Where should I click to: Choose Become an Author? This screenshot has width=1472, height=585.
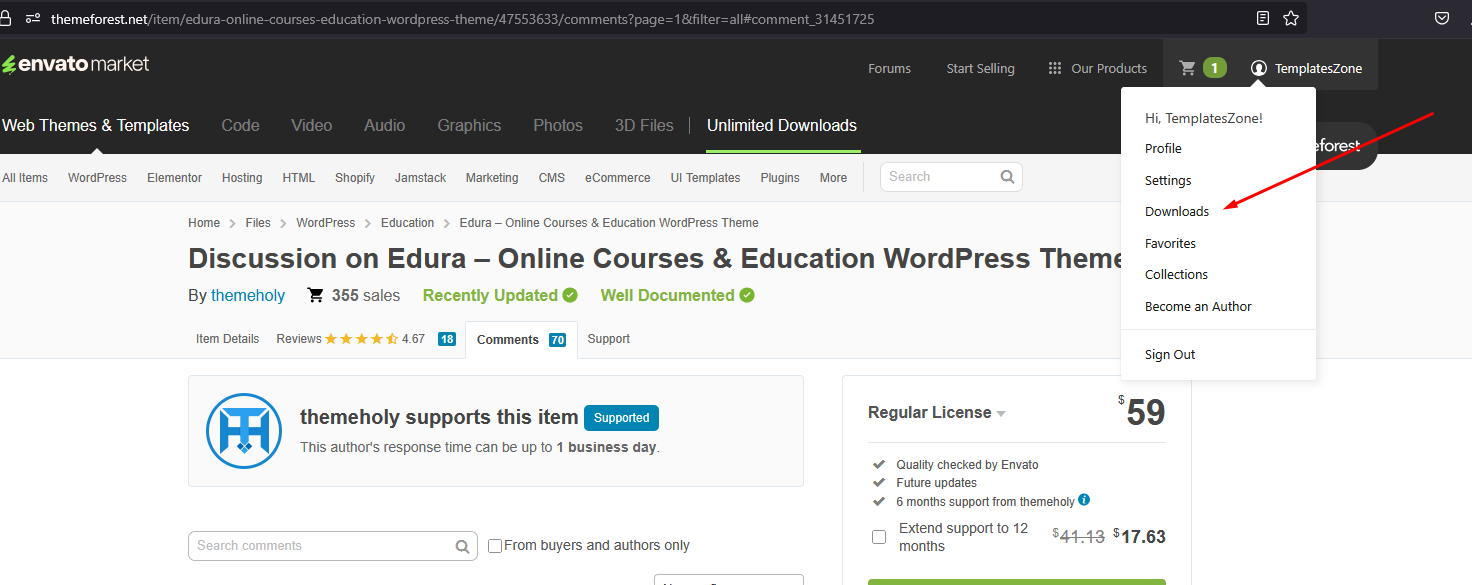point(1198,306)
